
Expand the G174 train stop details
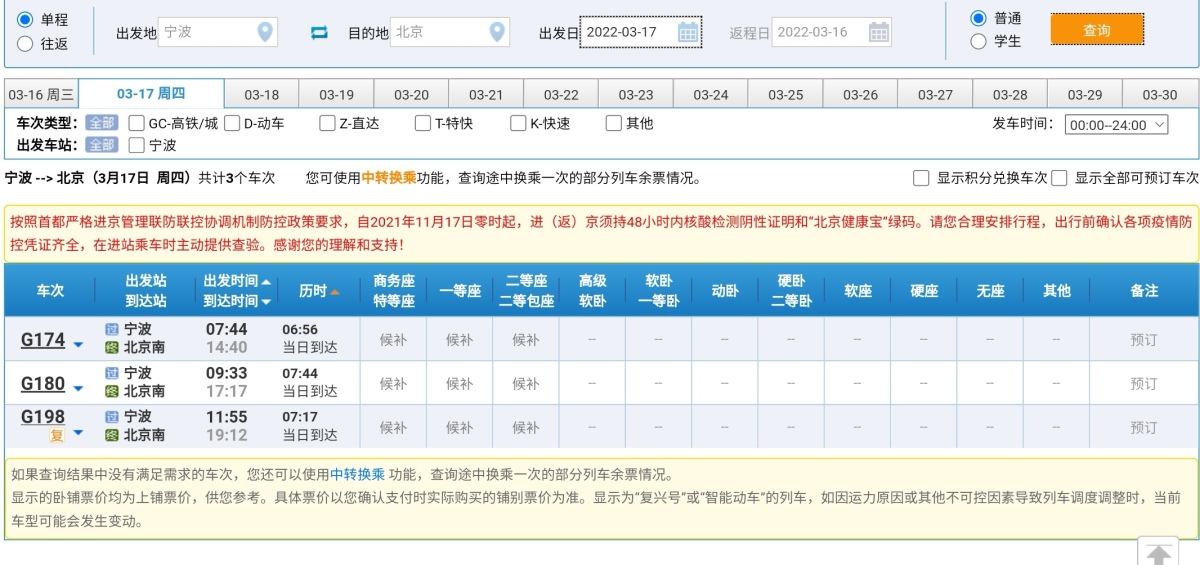click(x=78, y=344)
